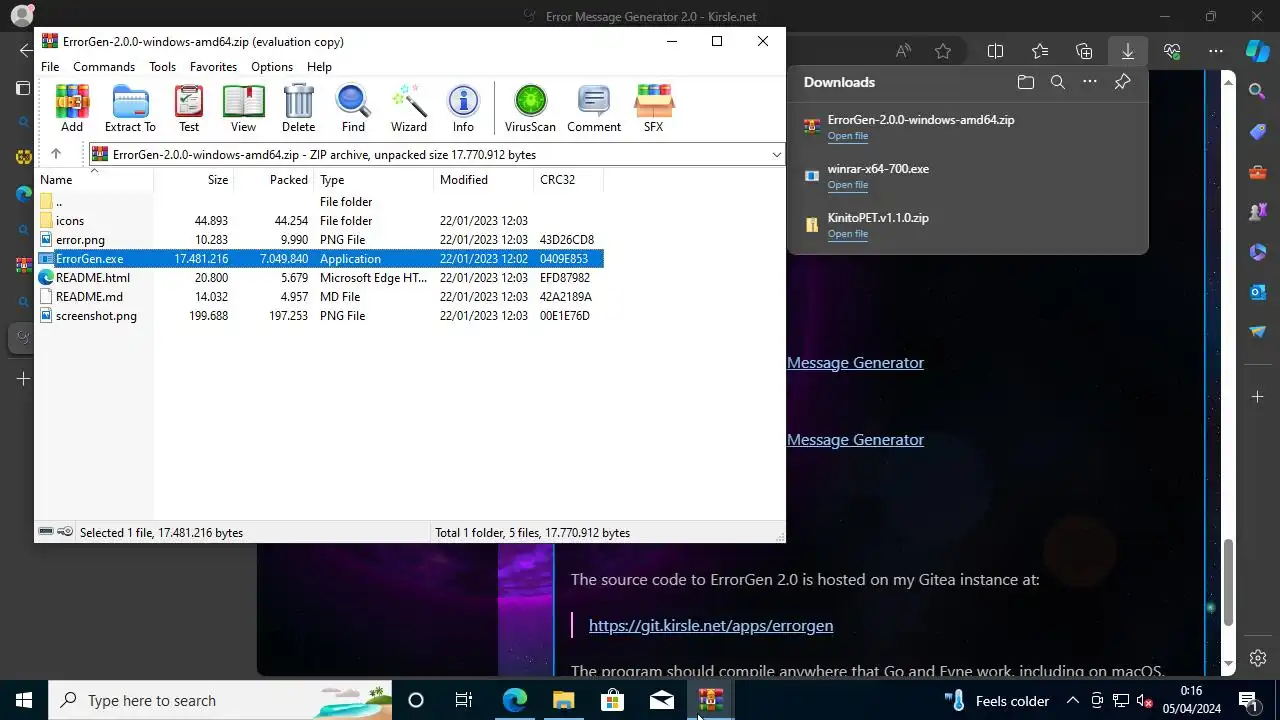Image resolution: width=1280 pixels, height=720 pixels.
Task: Open the View tool in WinRAR
Action: point(243,108)
